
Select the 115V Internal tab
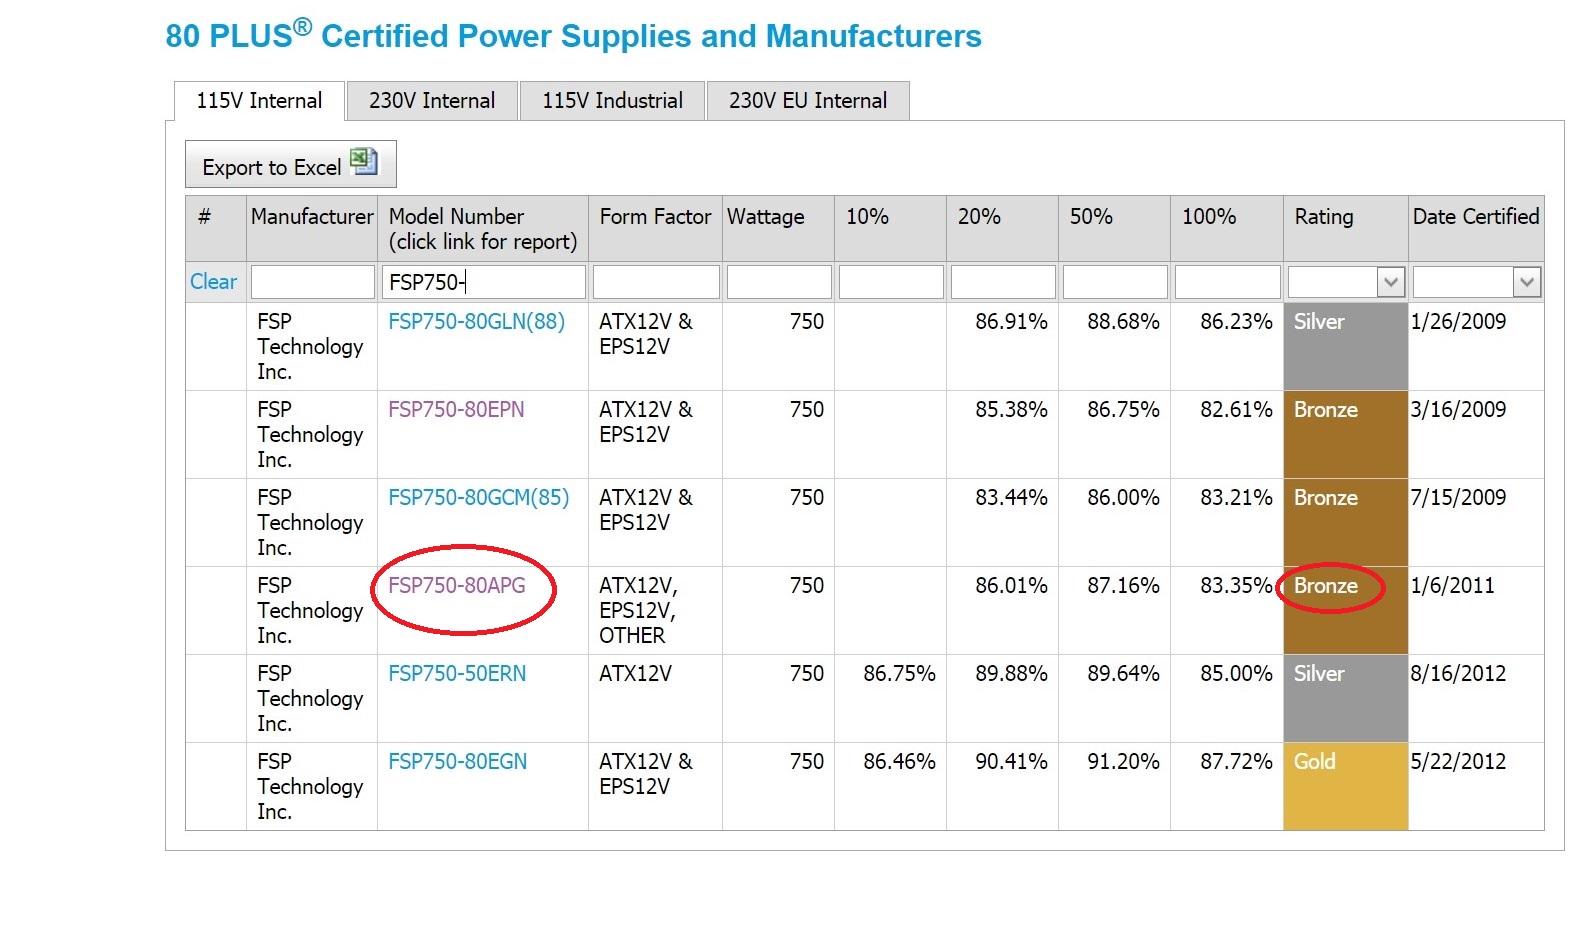pos(259,101)
